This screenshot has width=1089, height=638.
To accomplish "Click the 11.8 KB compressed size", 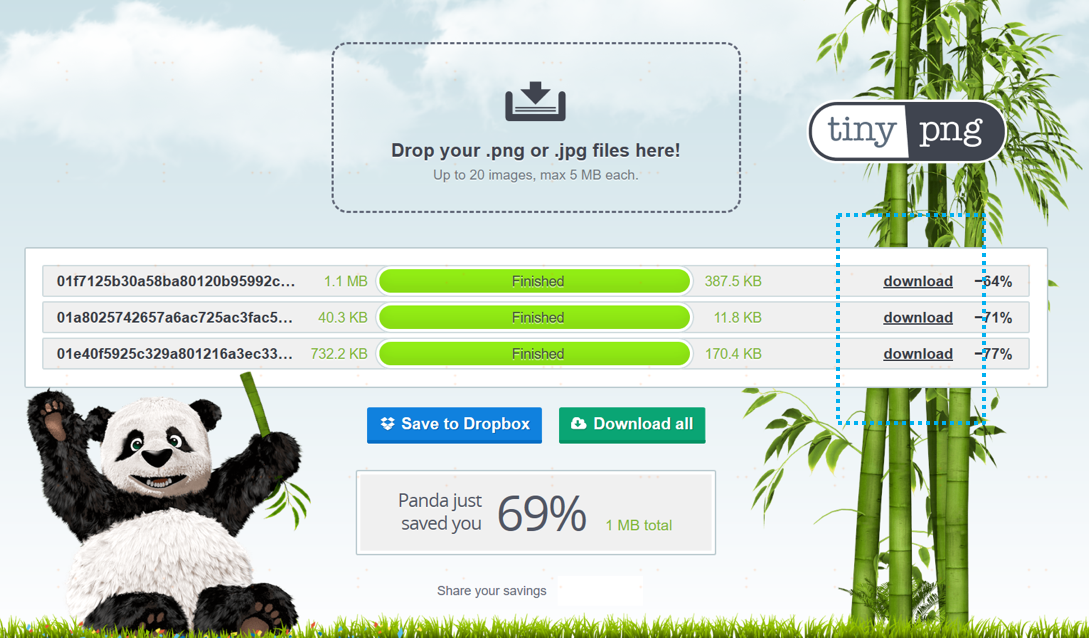I will click(x=738, y=317).
